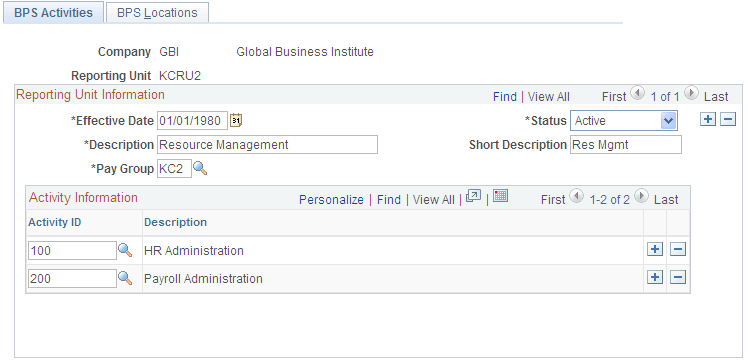
Task: Select the Payroll Administration description text
Action: (203, 279)
